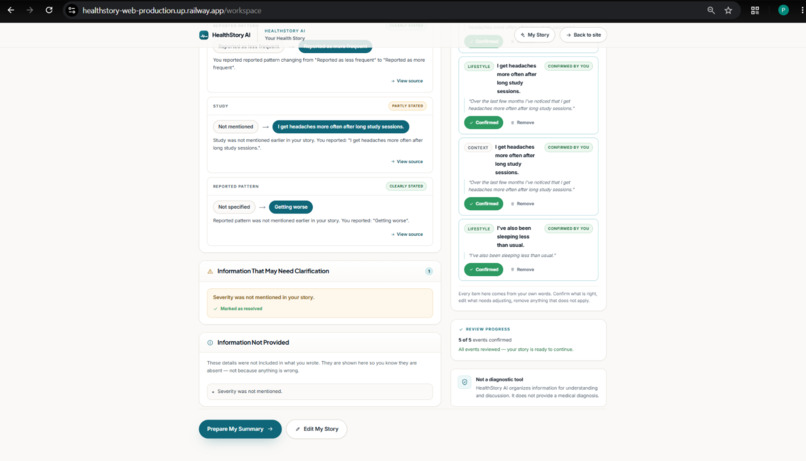
Task: Click the shield icon beside Not a diagnostic tool
Action: click(x=465, y=382)
